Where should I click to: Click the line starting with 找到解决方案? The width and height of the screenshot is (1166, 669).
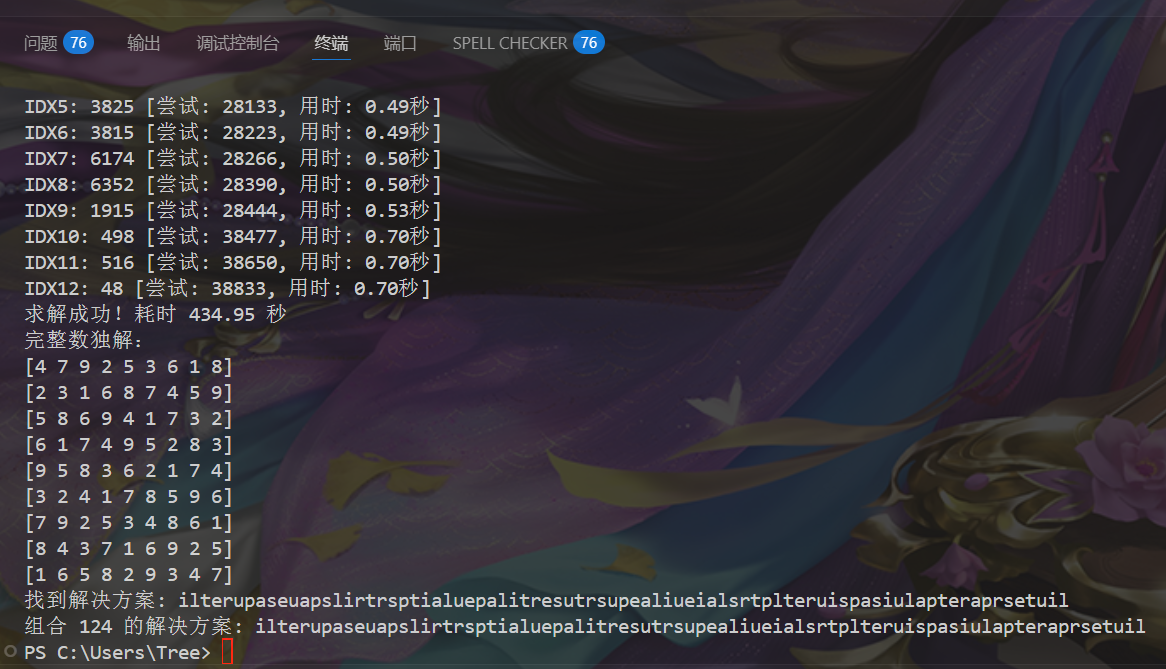(x=547, y=600)
